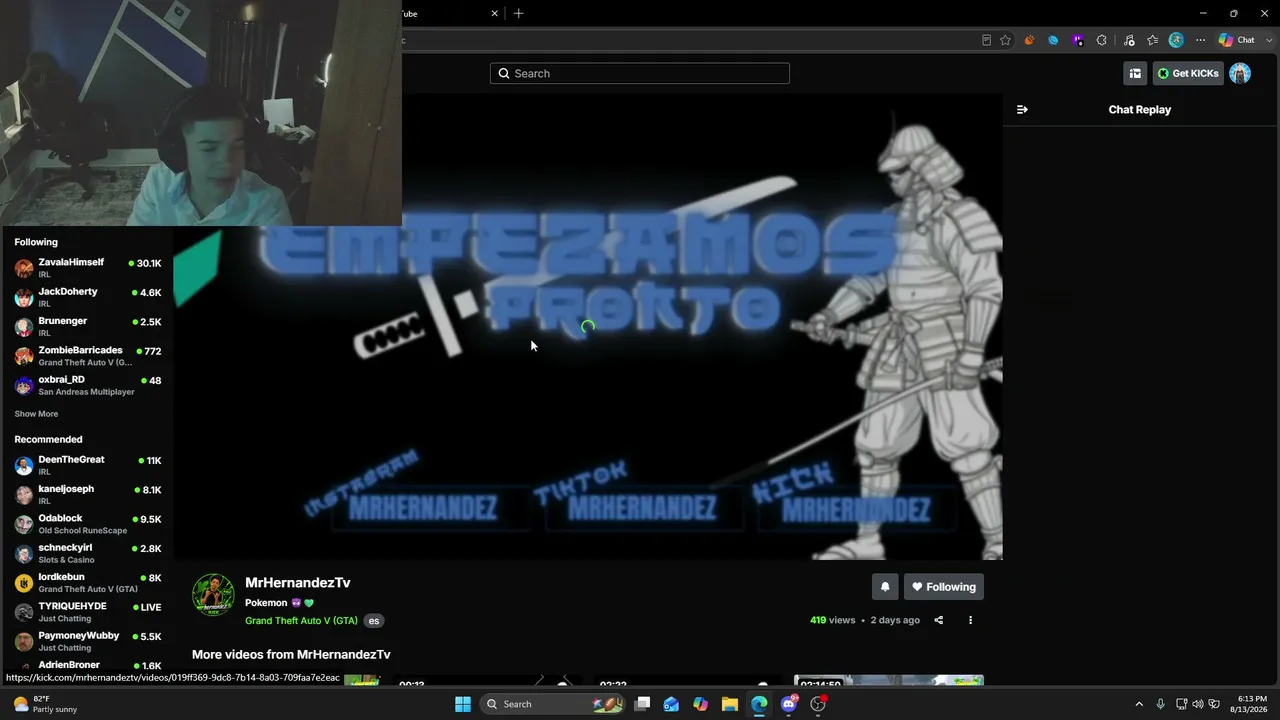Open the Windows Start menu
Screen dimensions: 1280x720
(x=463, y=704)
